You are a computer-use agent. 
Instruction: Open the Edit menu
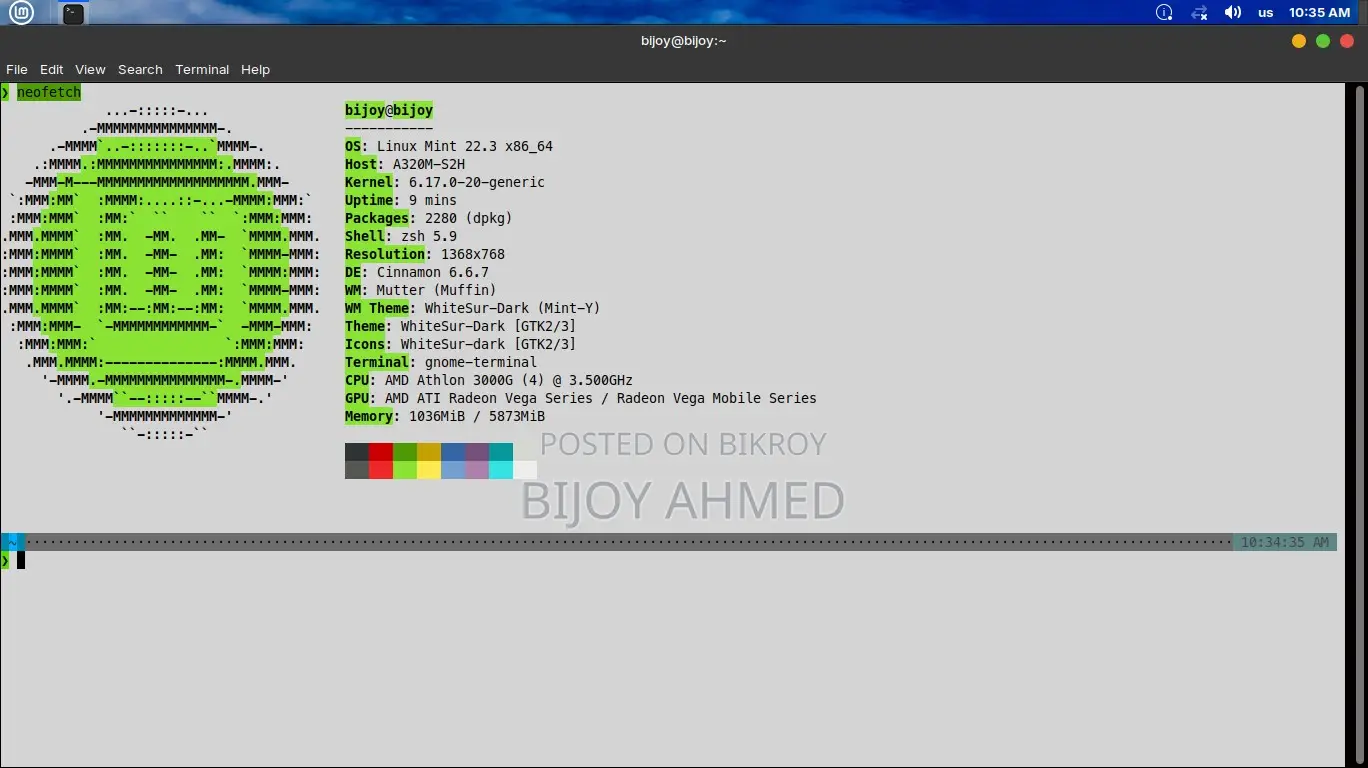(x=52, y=69)
